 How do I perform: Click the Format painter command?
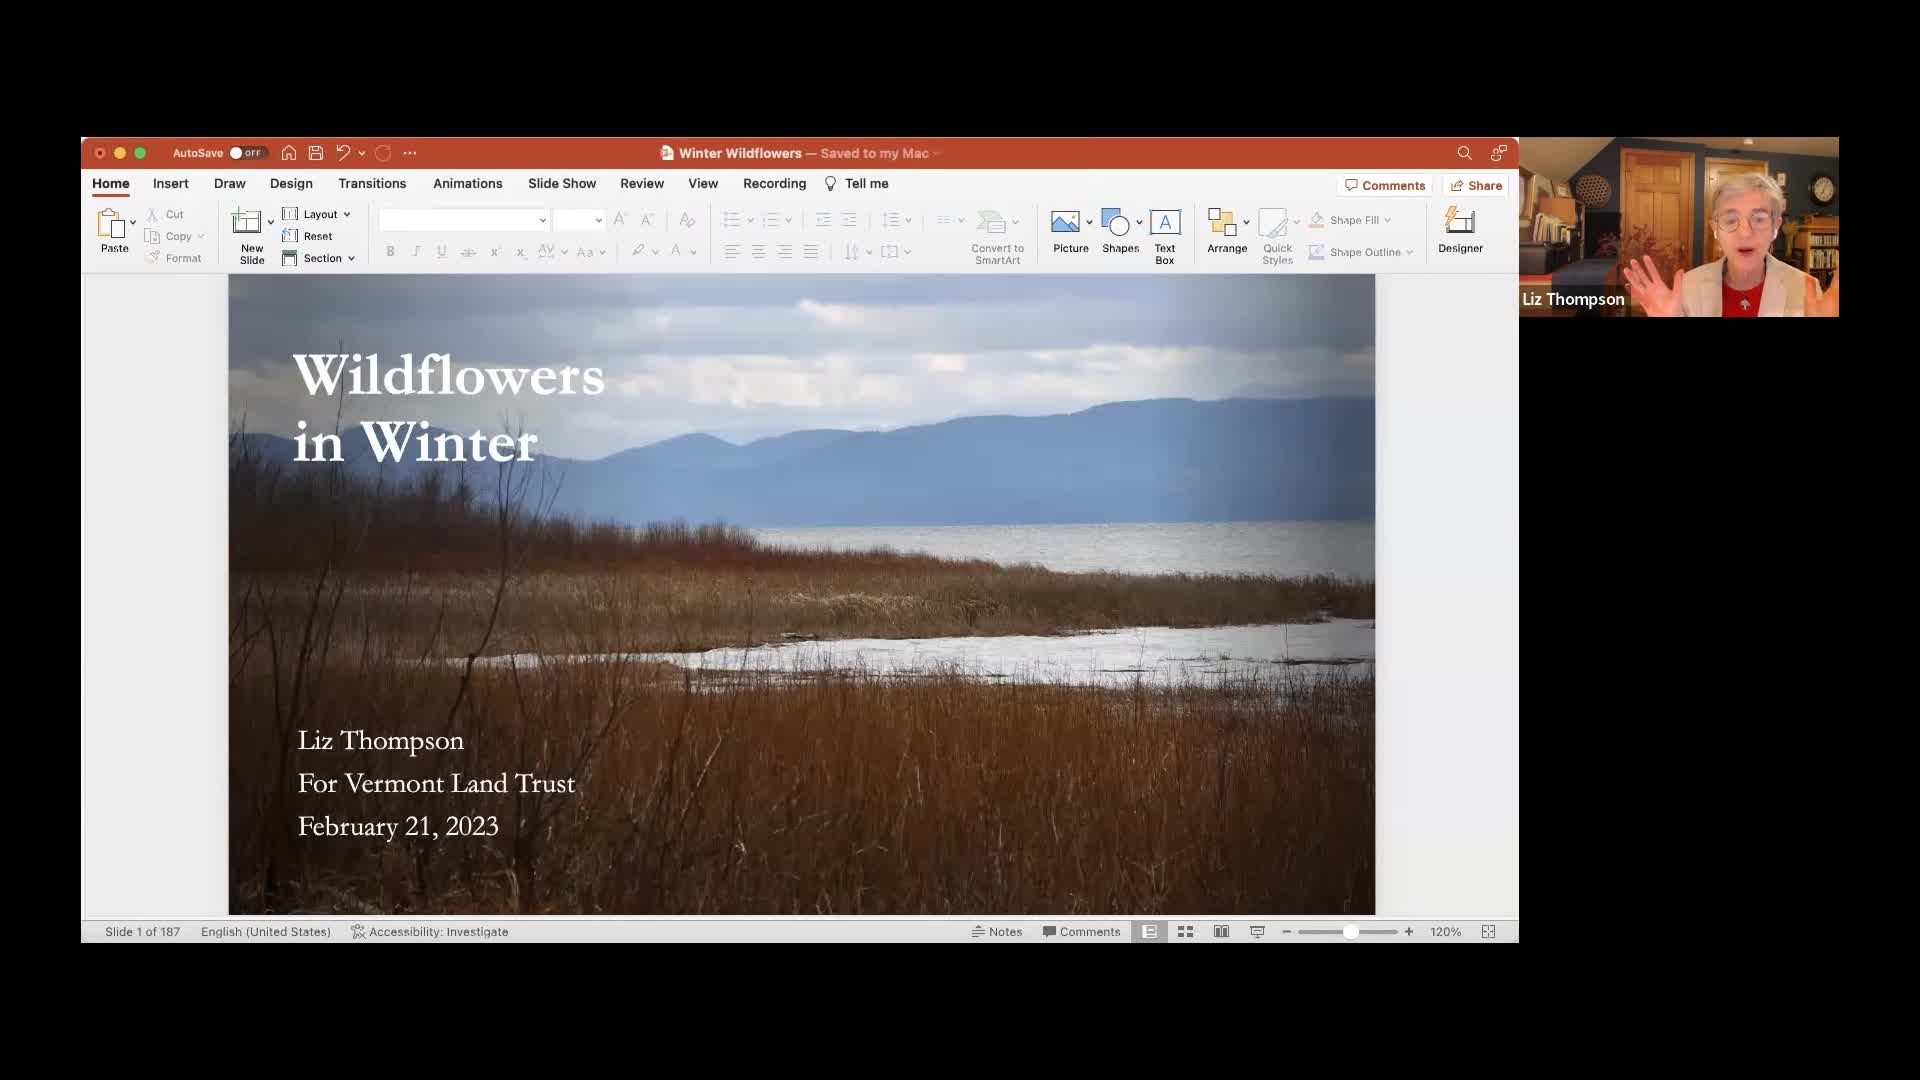[174, 258]
